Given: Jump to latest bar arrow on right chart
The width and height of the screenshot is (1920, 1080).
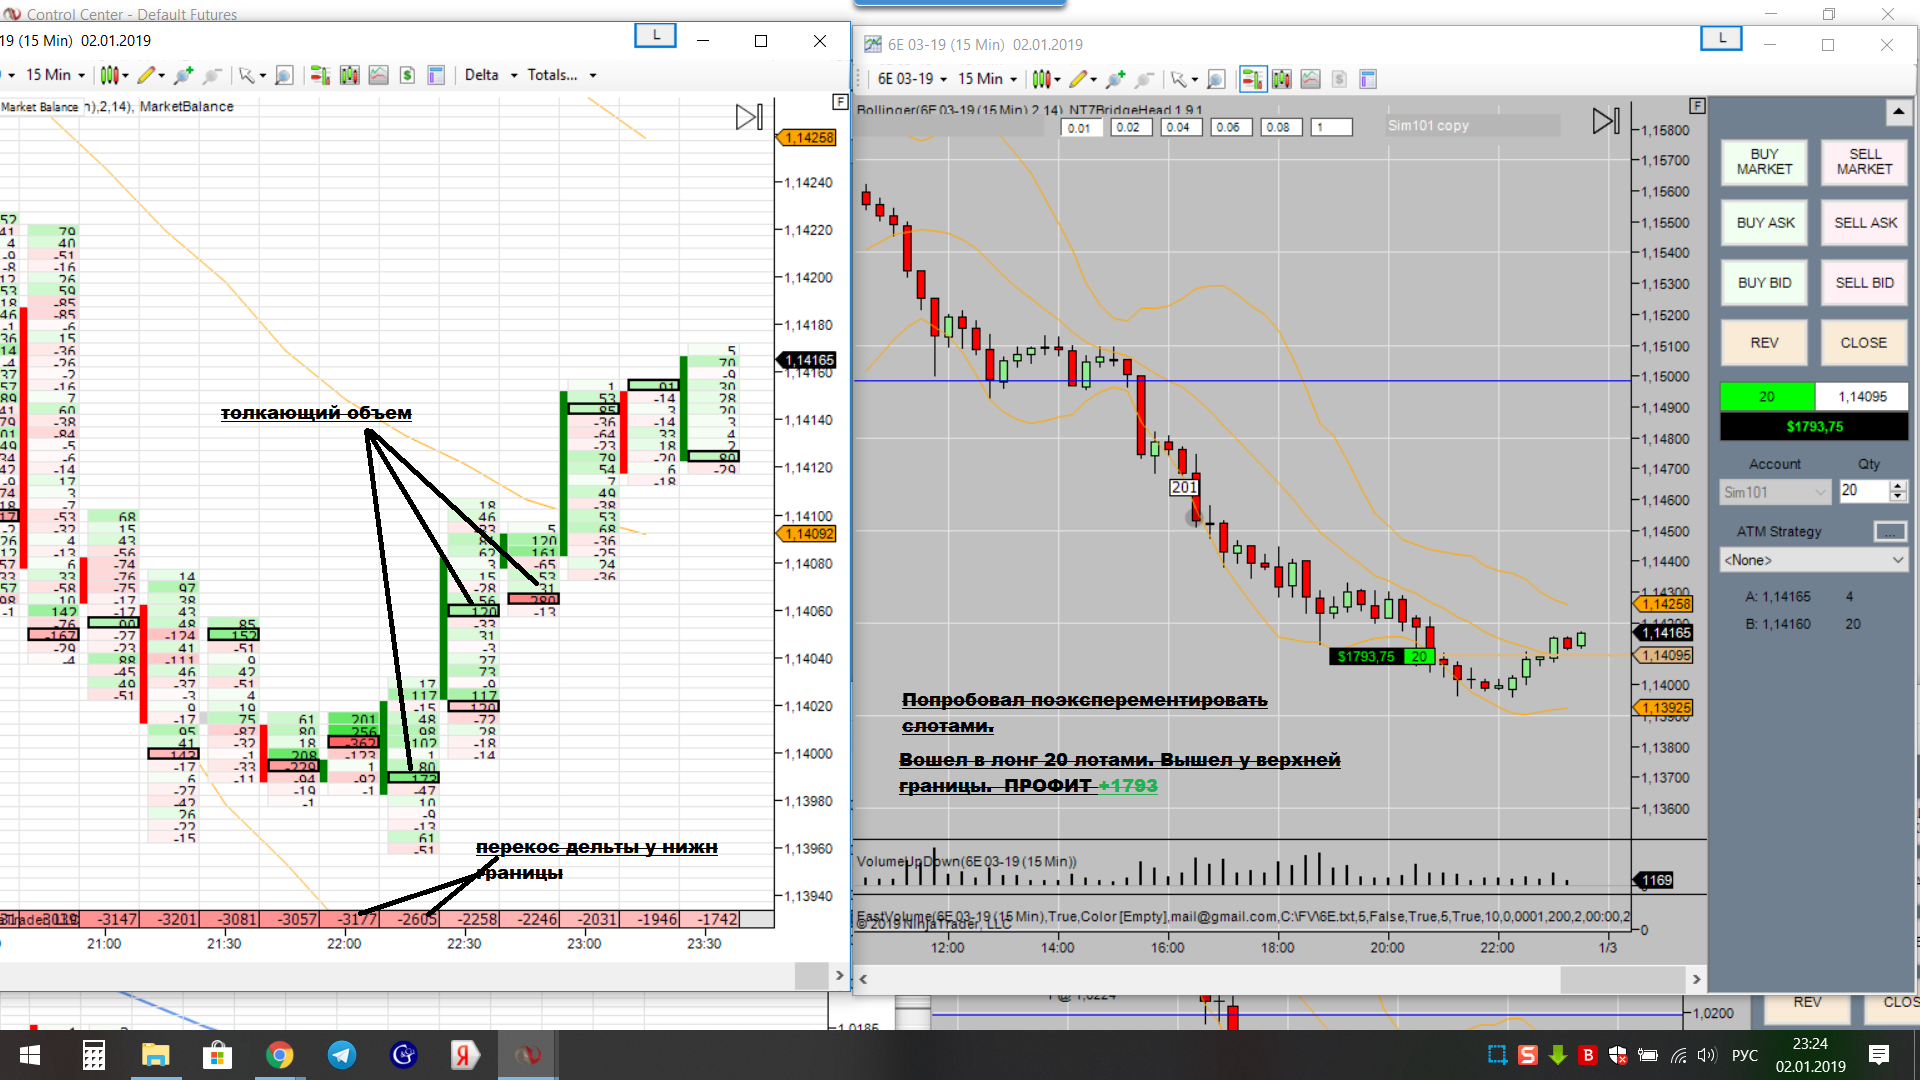Looking at the screenshot, I should 1605,121.
